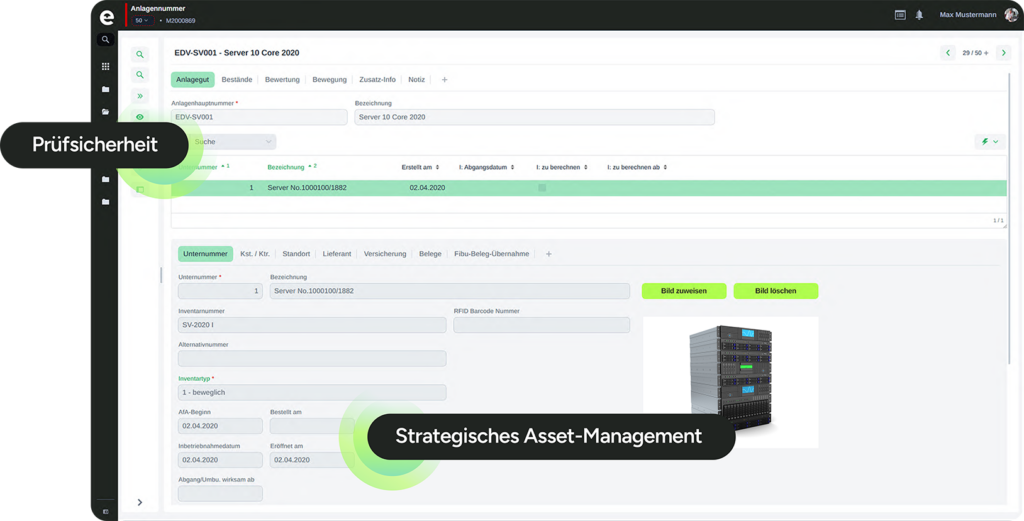
Task: Open the Versicherung tab
Action: pos(385,254)
